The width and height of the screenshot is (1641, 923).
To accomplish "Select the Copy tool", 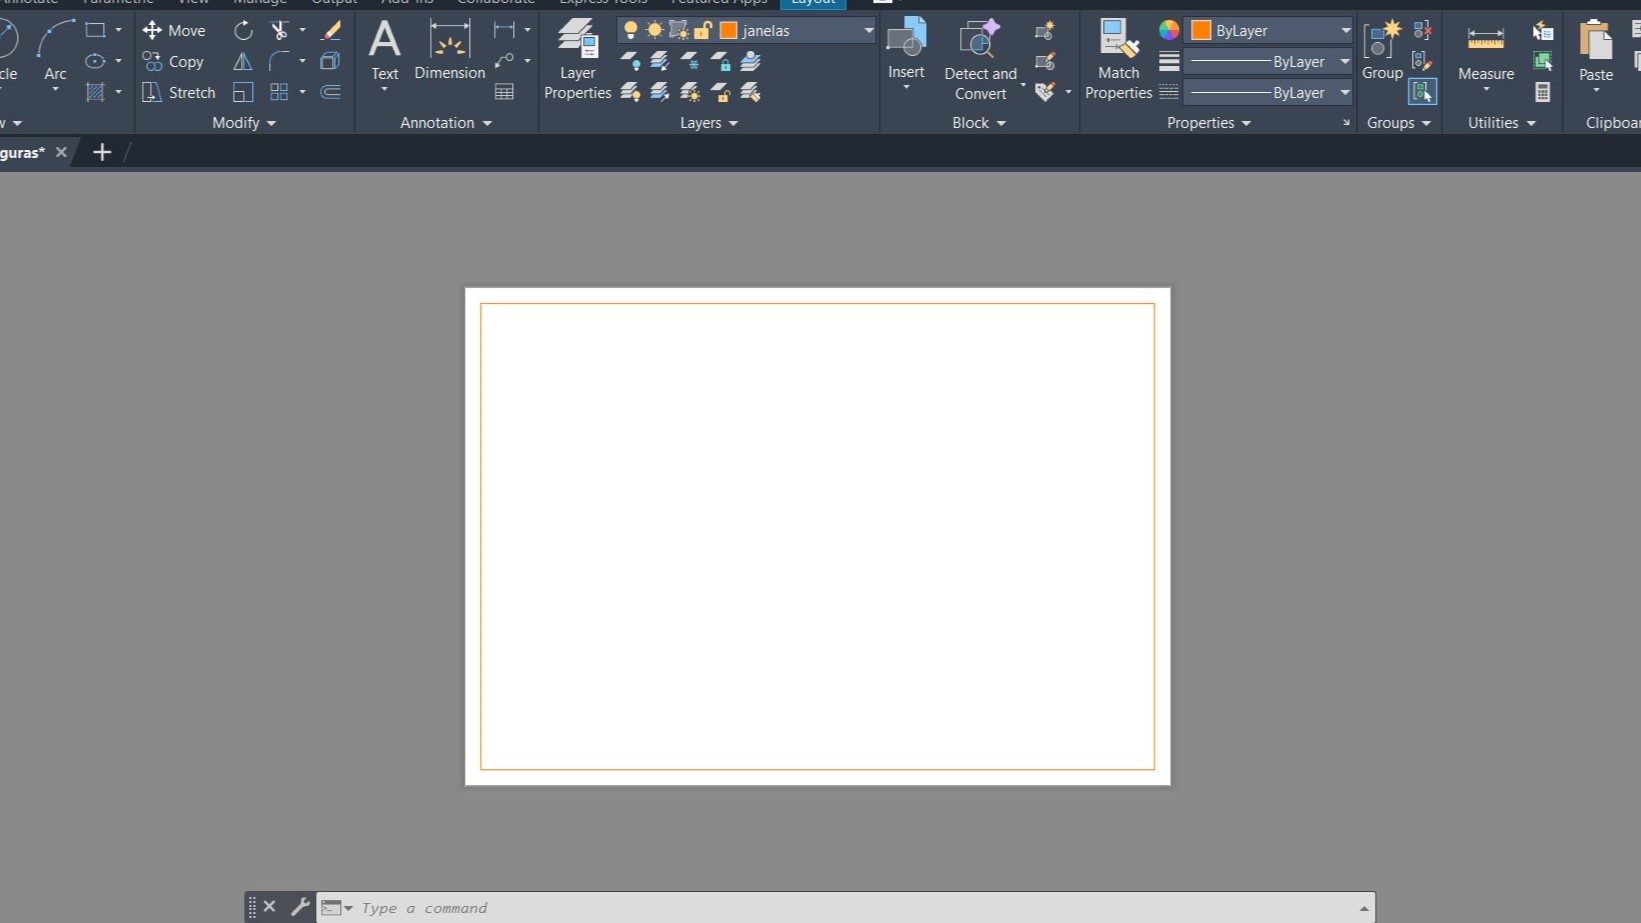I will point(173,61).
